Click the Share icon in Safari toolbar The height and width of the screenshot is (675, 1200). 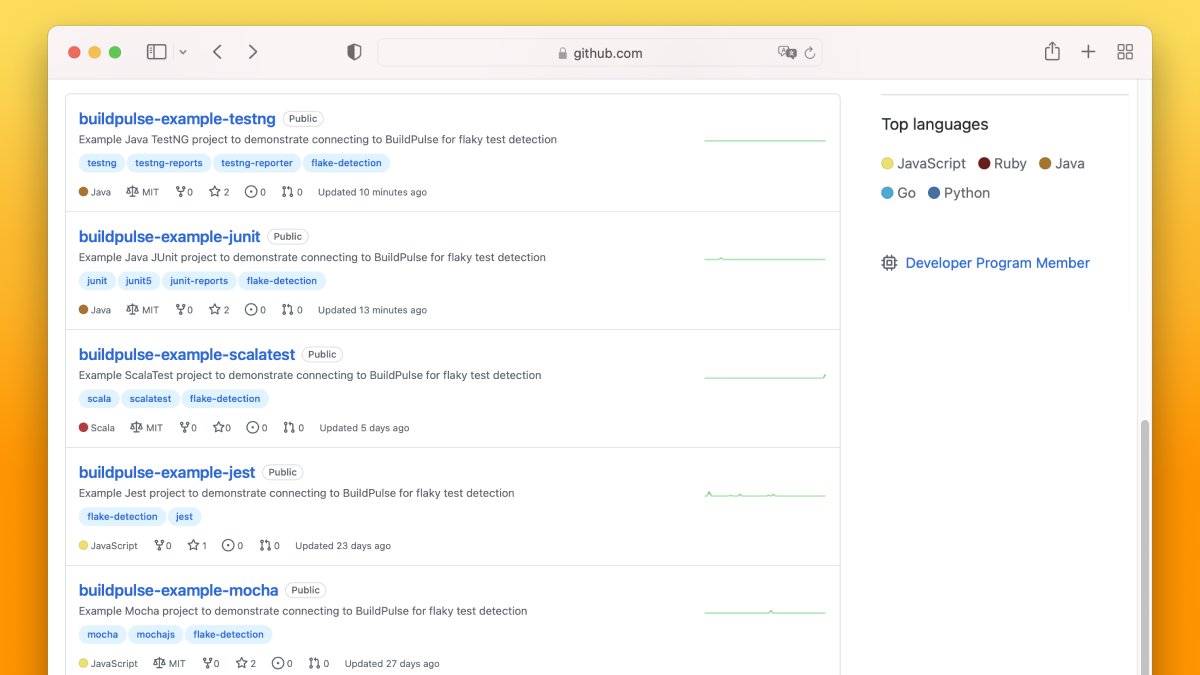[x=1052, y=51]
